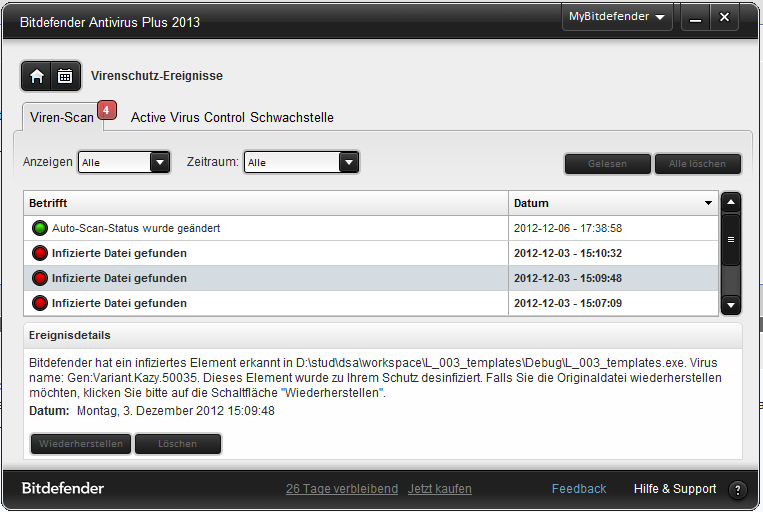
Task: Open Hilfe & Support
Action: coord(675,489)
